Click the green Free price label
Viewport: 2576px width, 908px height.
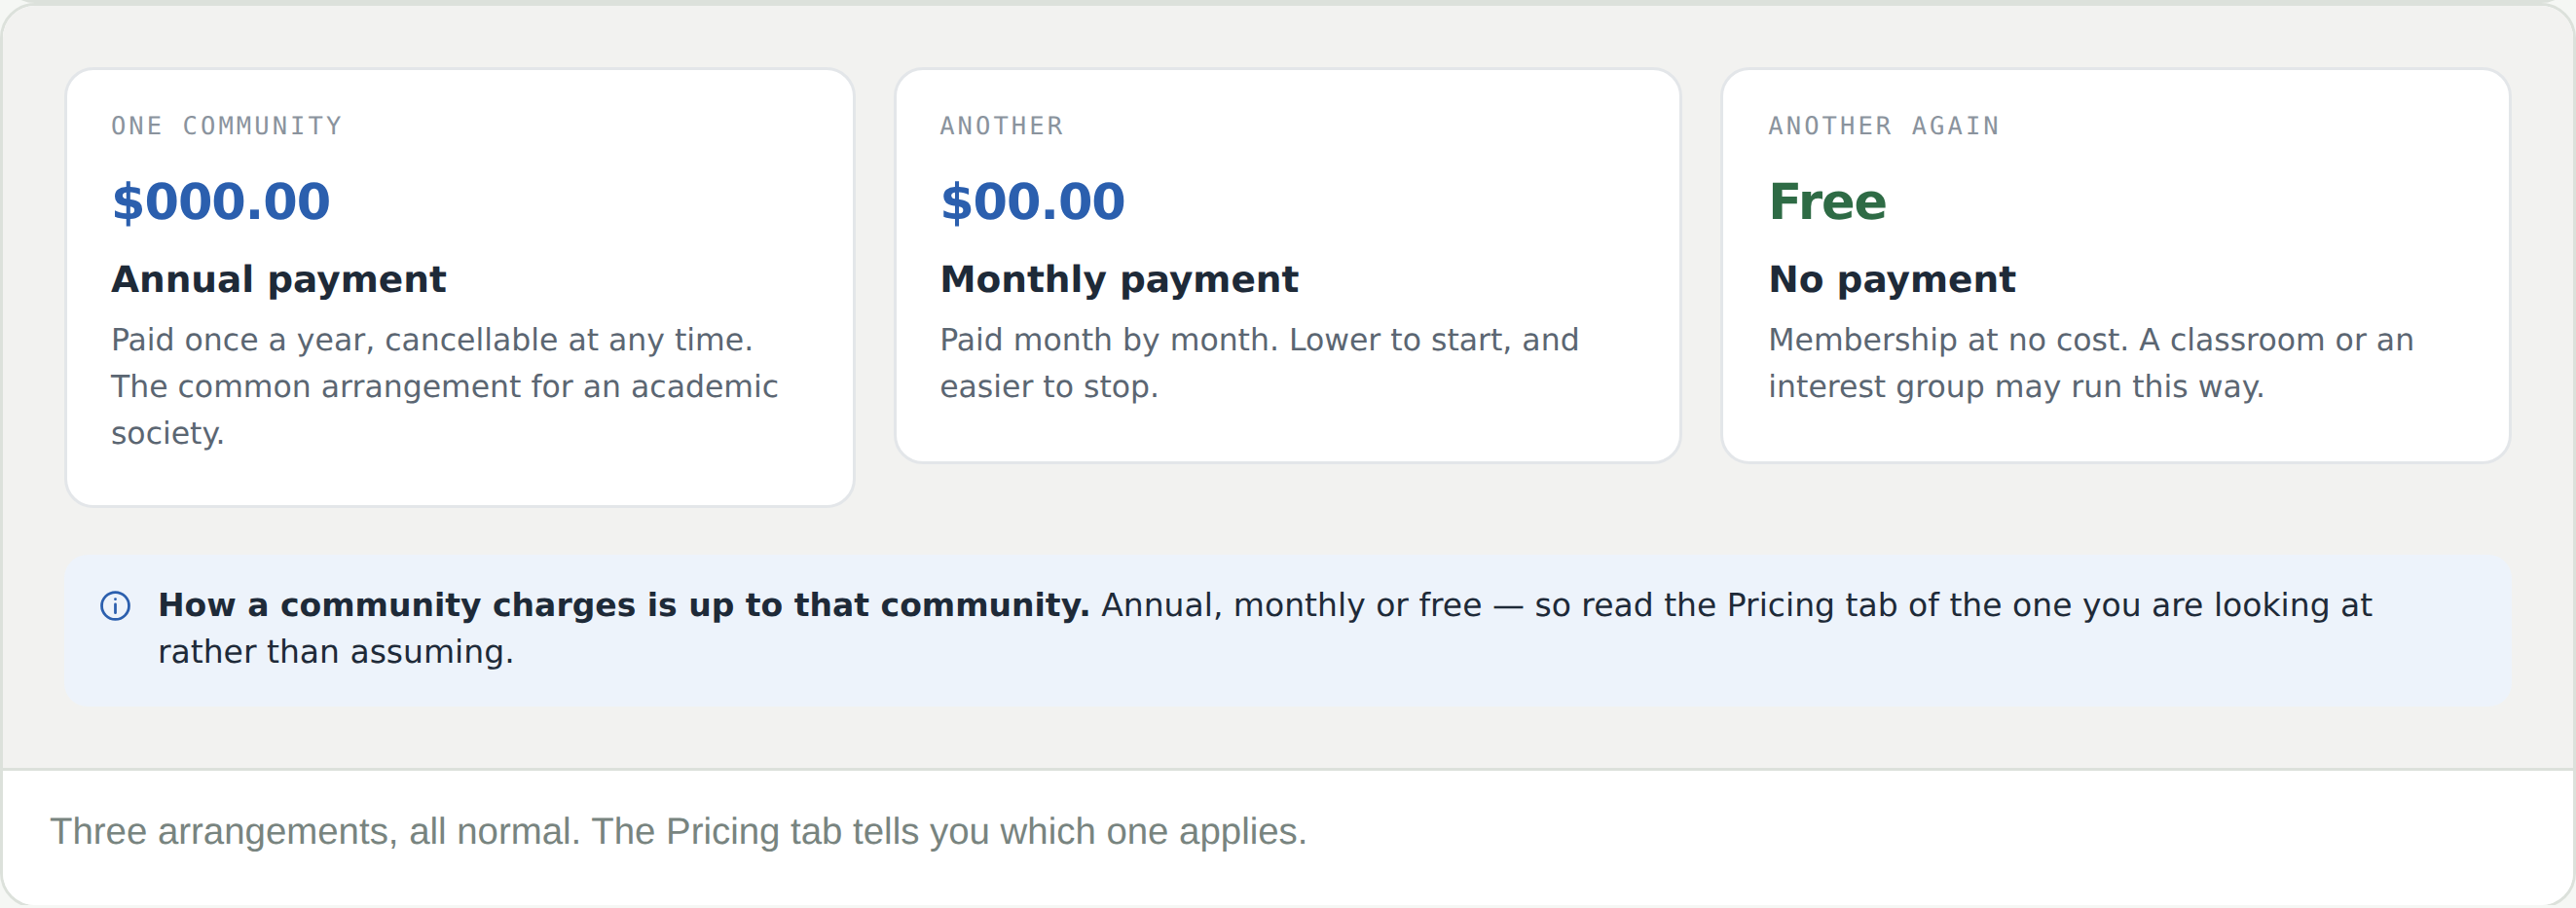tap(1827, 201)
